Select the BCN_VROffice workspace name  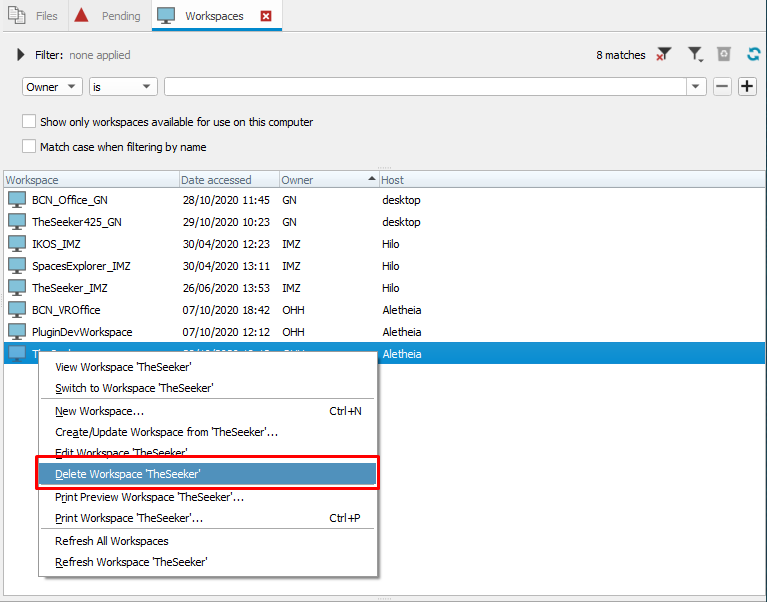click(x=66, y=310)
